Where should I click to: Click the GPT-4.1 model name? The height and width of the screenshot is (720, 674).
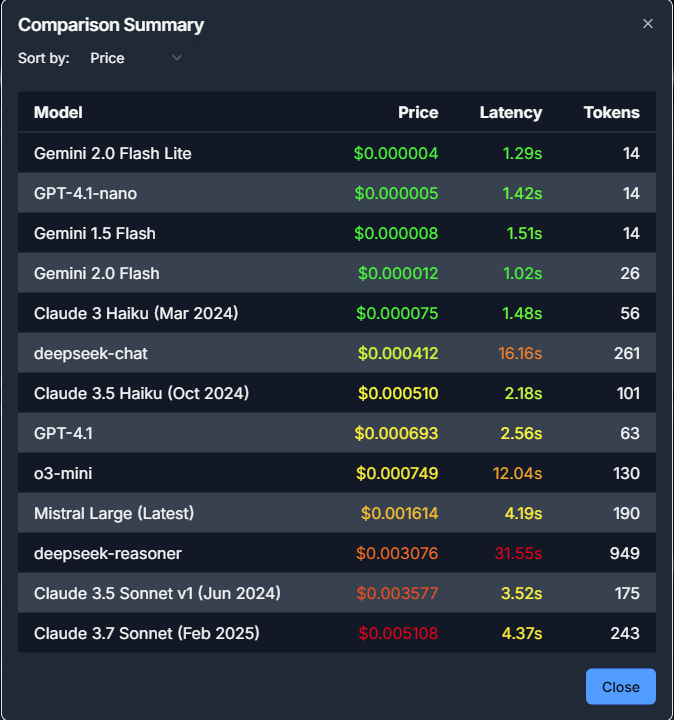[x=63, y=433]
